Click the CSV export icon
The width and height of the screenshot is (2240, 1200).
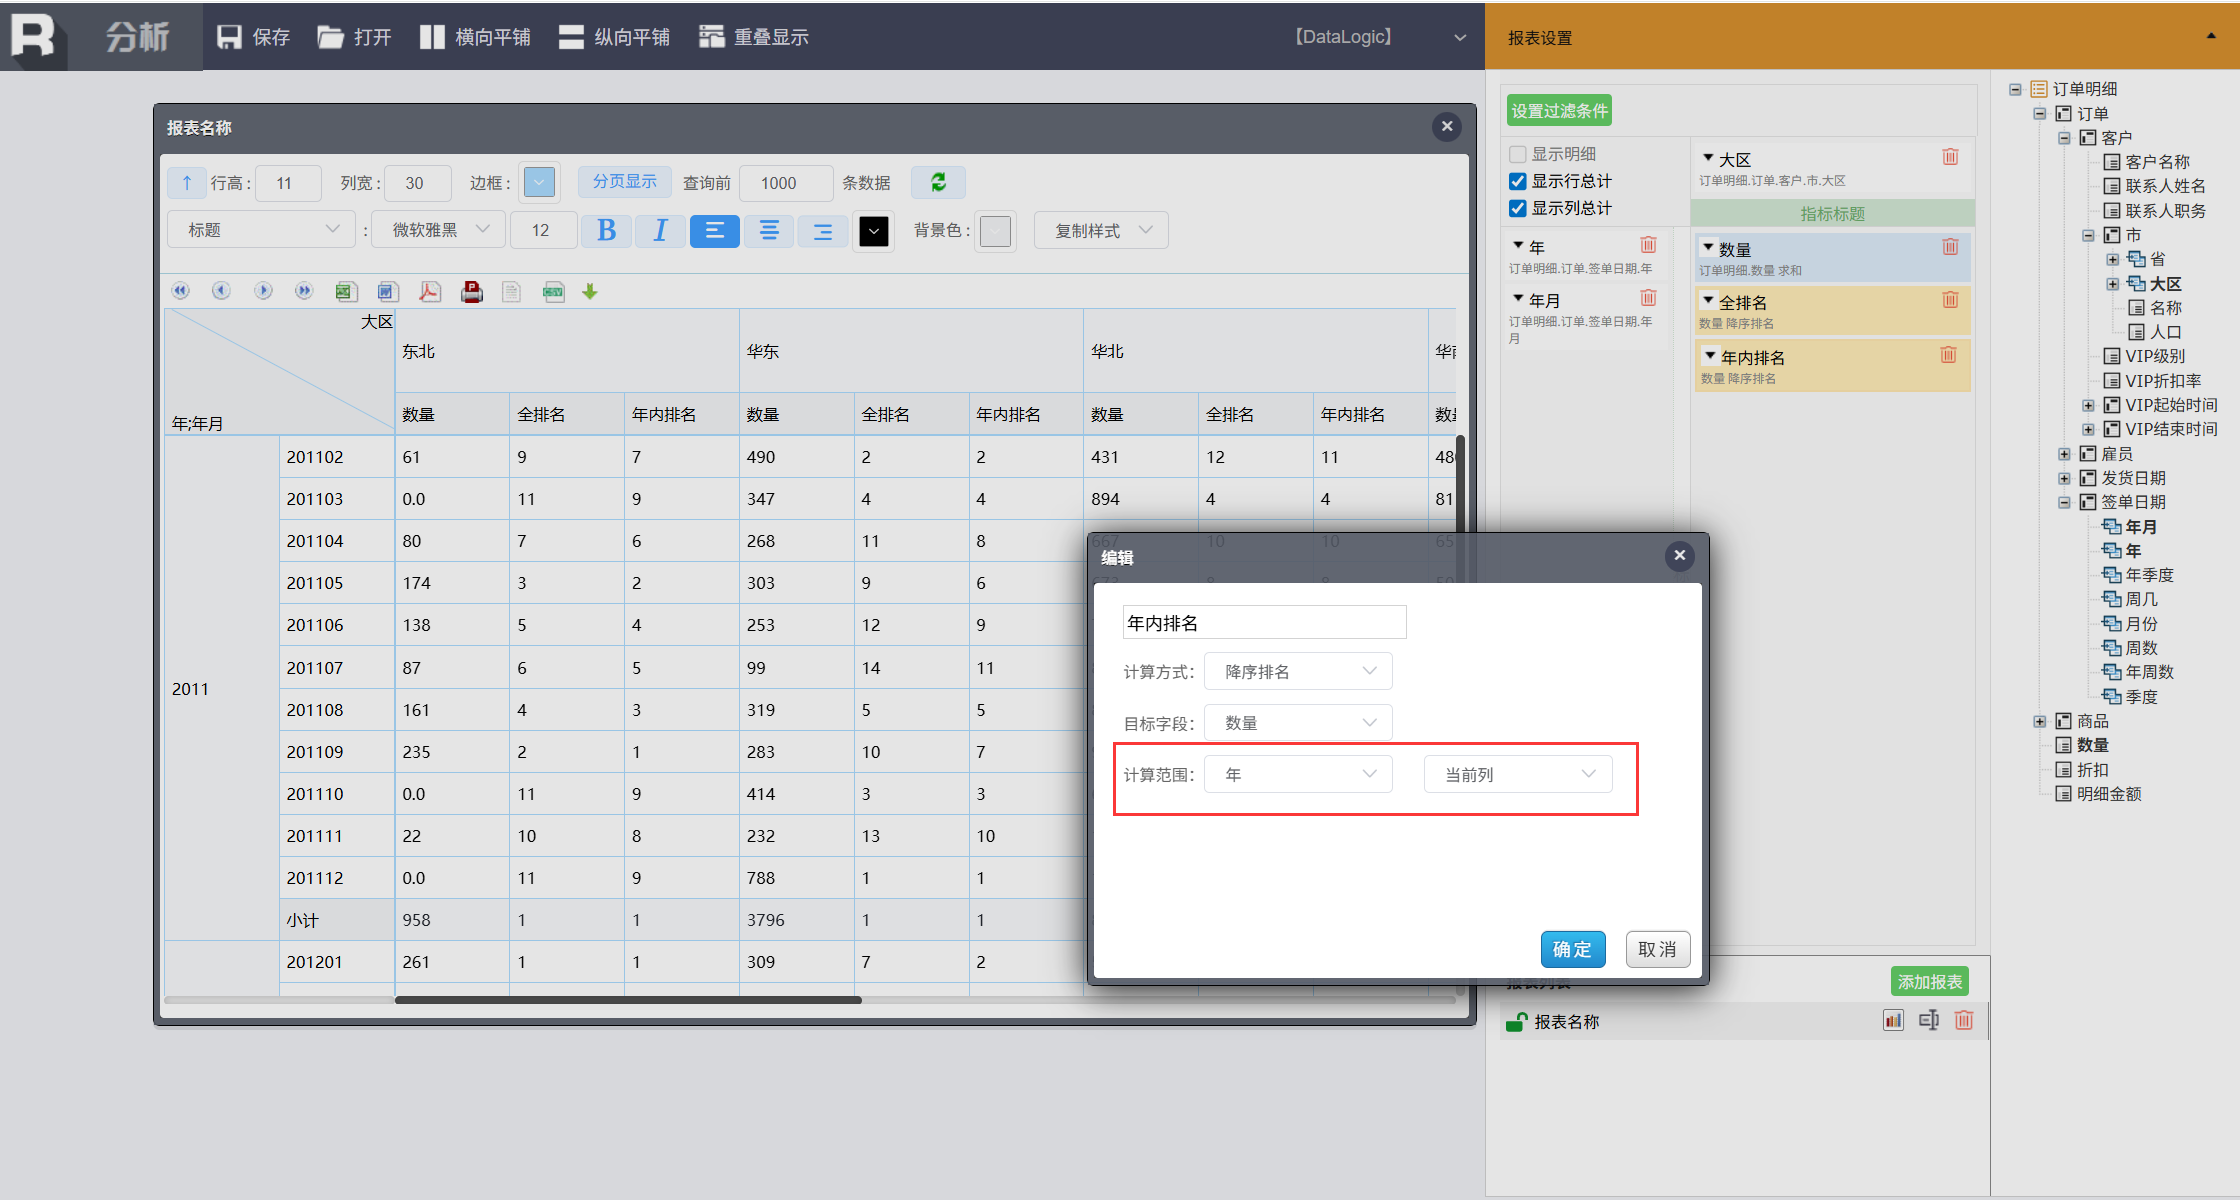[x=553, y=291]
